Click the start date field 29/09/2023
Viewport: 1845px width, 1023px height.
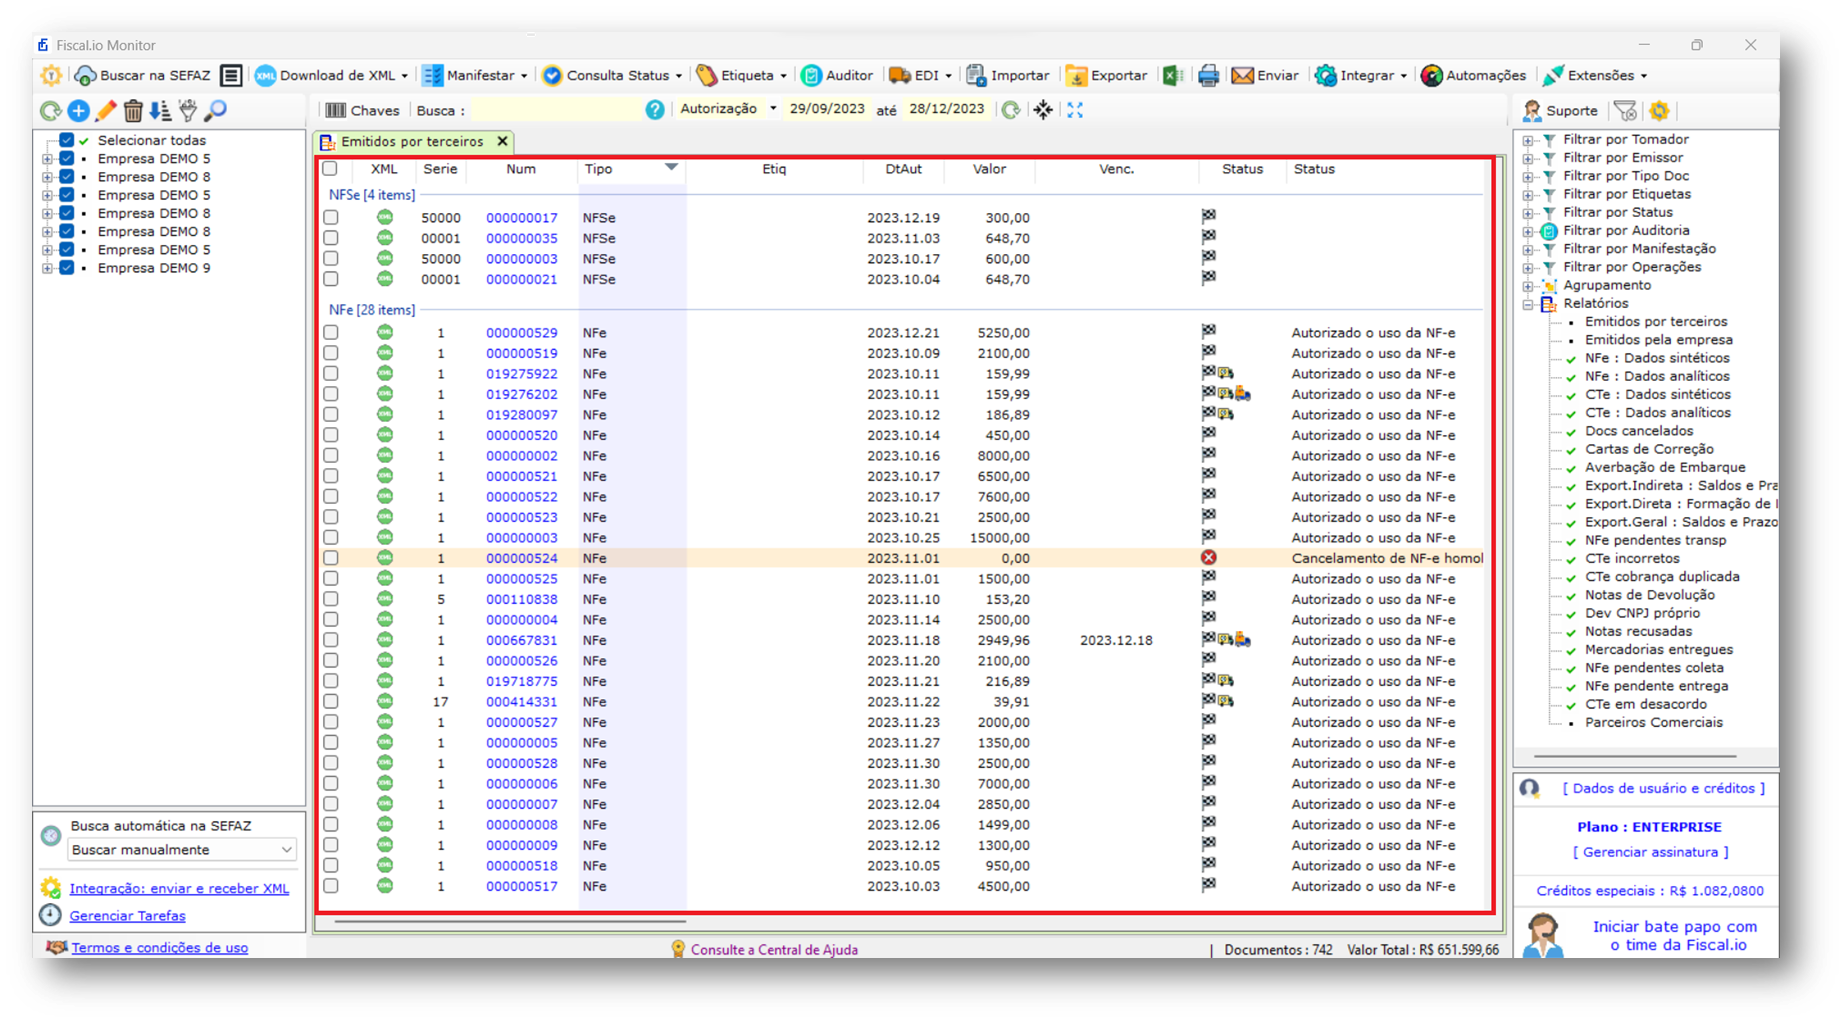(x=827, y=109)
